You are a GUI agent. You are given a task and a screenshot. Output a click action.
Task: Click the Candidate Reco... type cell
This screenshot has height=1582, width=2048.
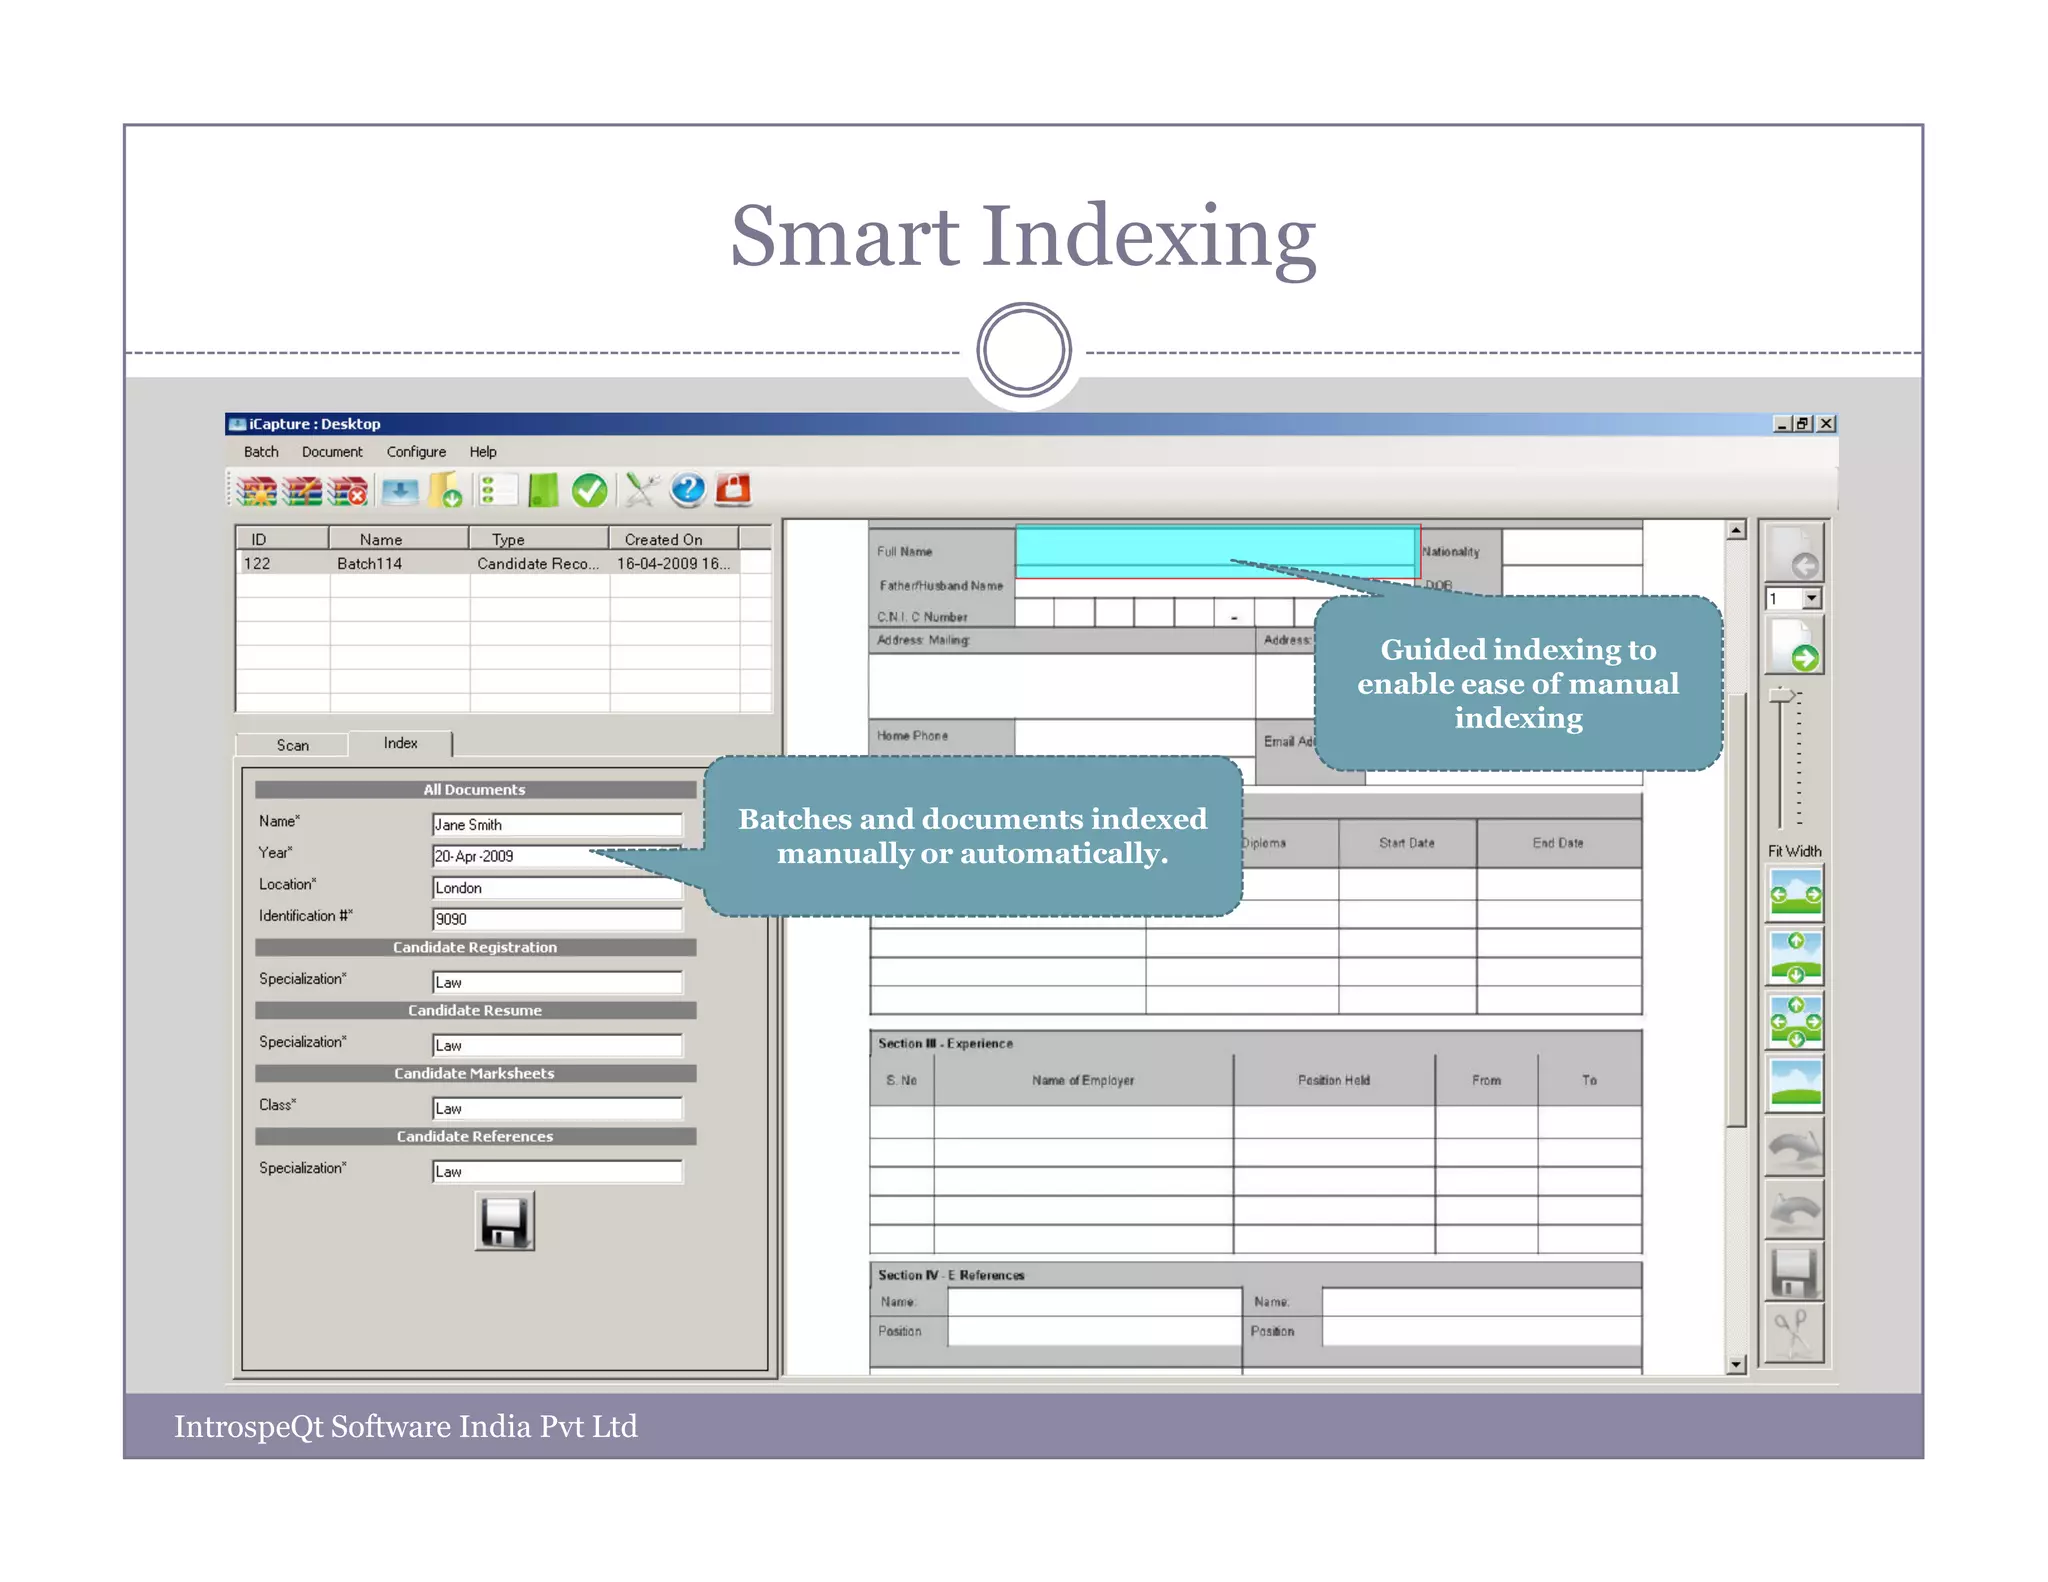(x=538, y=563)
